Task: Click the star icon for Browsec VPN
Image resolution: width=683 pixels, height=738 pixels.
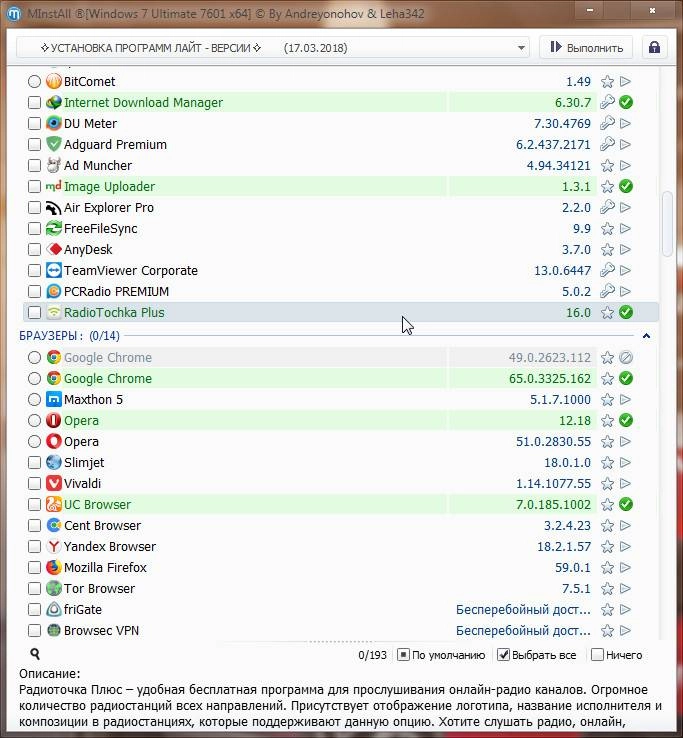Action: [x=607, y=631]
